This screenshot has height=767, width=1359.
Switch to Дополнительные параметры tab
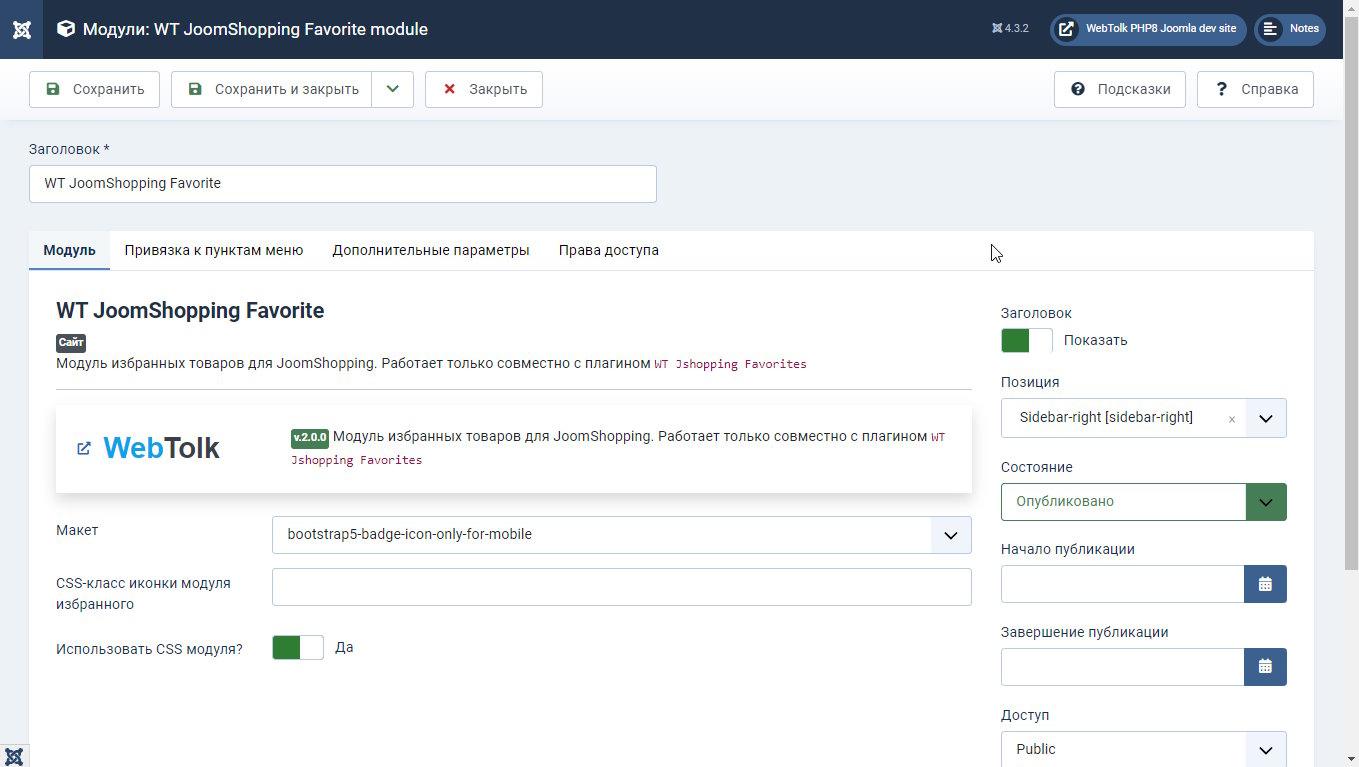431,250
